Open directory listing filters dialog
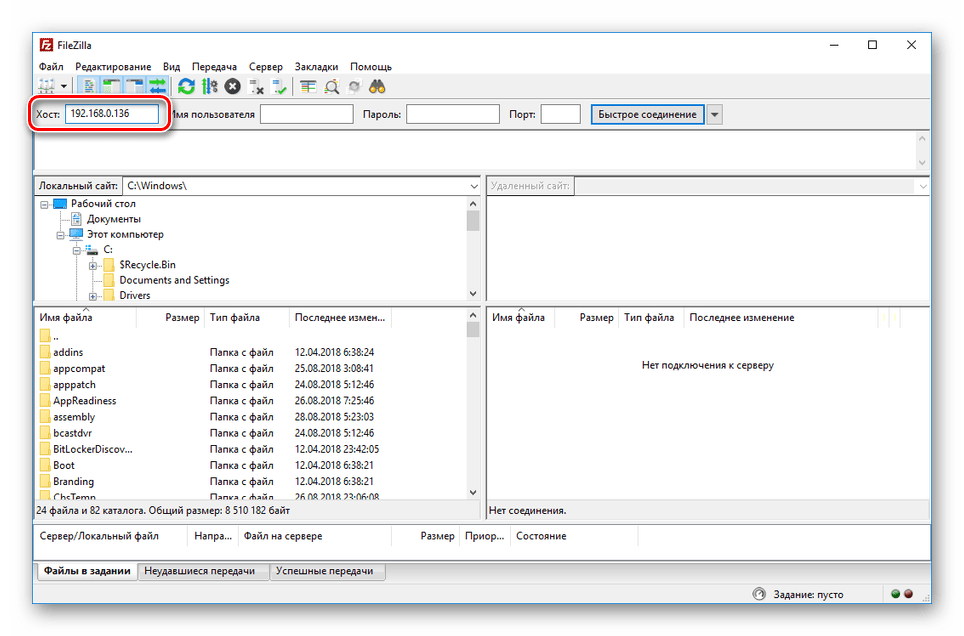 (x=308, y=87)
